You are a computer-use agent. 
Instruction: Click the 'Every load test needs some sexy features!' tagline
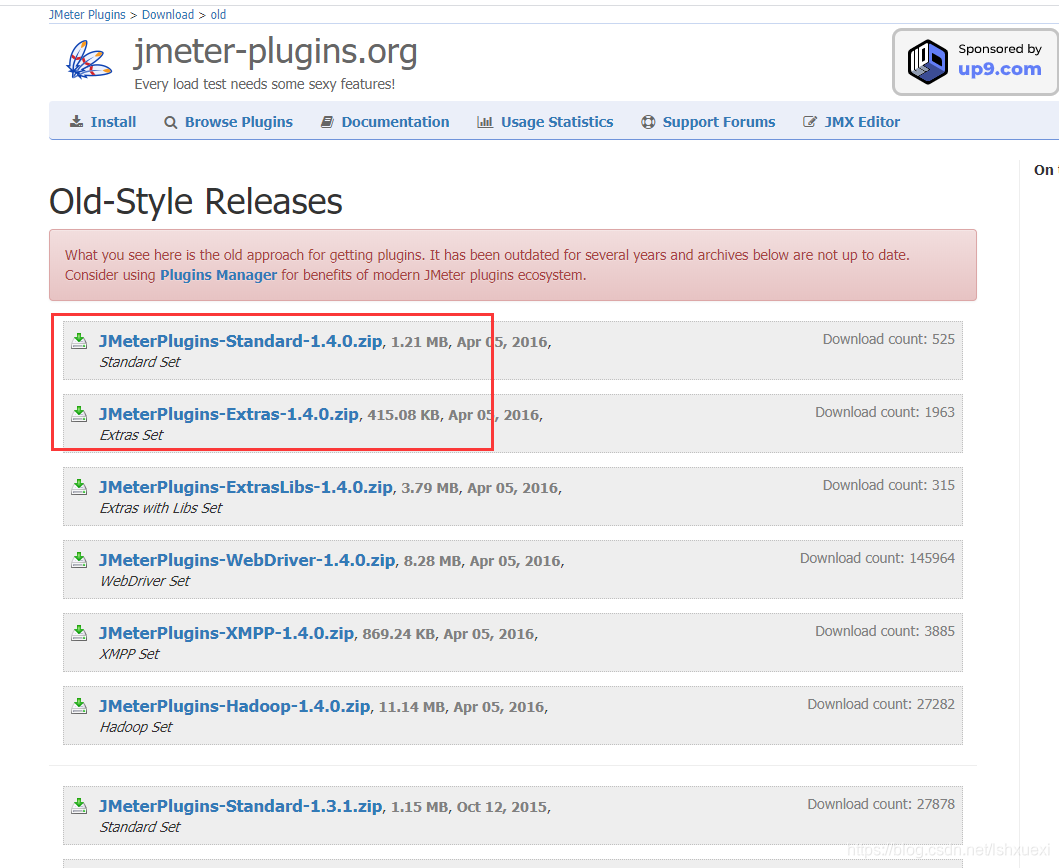[265, 84]
